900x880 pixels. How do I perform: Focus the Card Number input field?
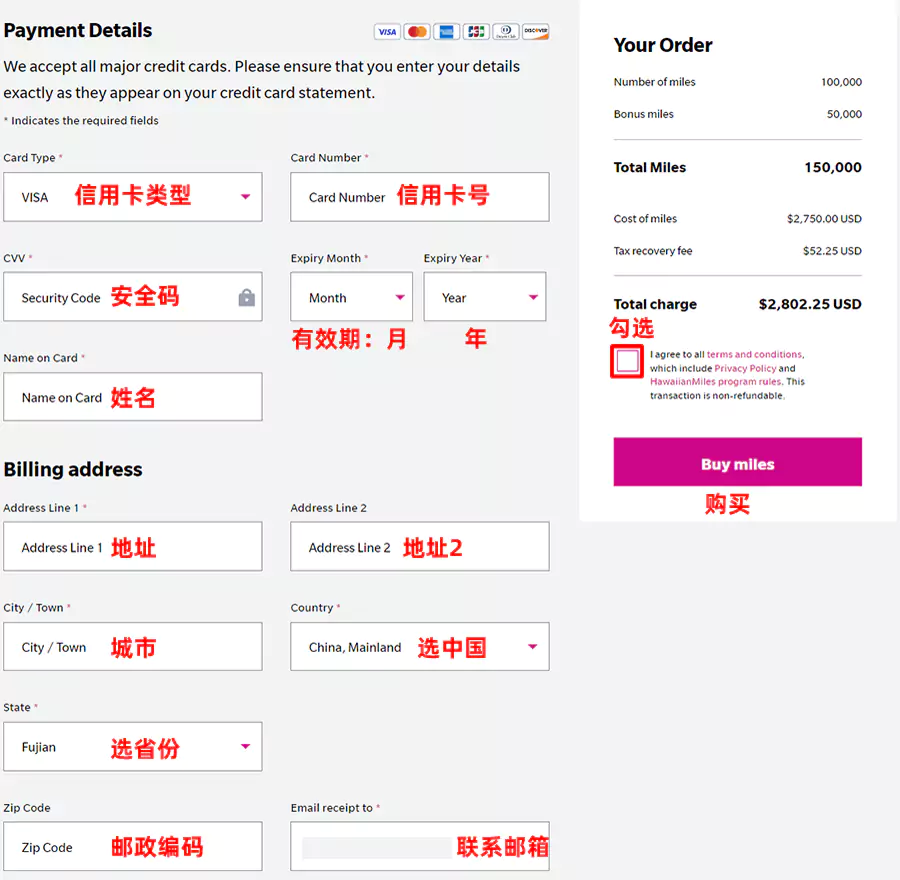pos(419,197)
